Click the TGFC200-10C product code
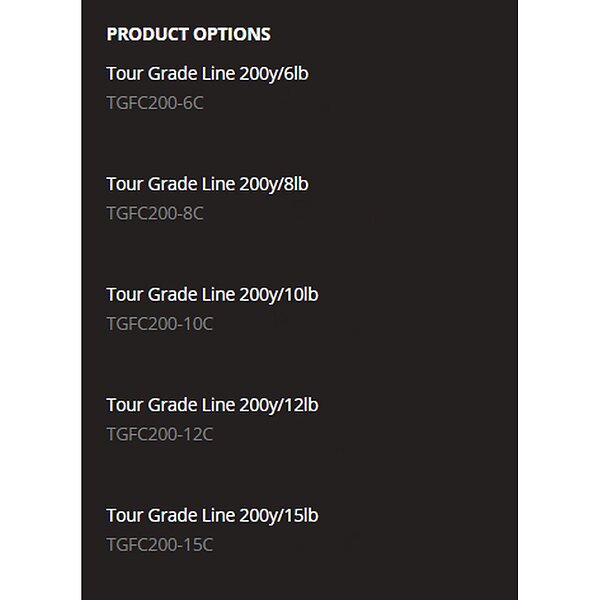Screen dimensions: 600x600 (x=160, y=324)
